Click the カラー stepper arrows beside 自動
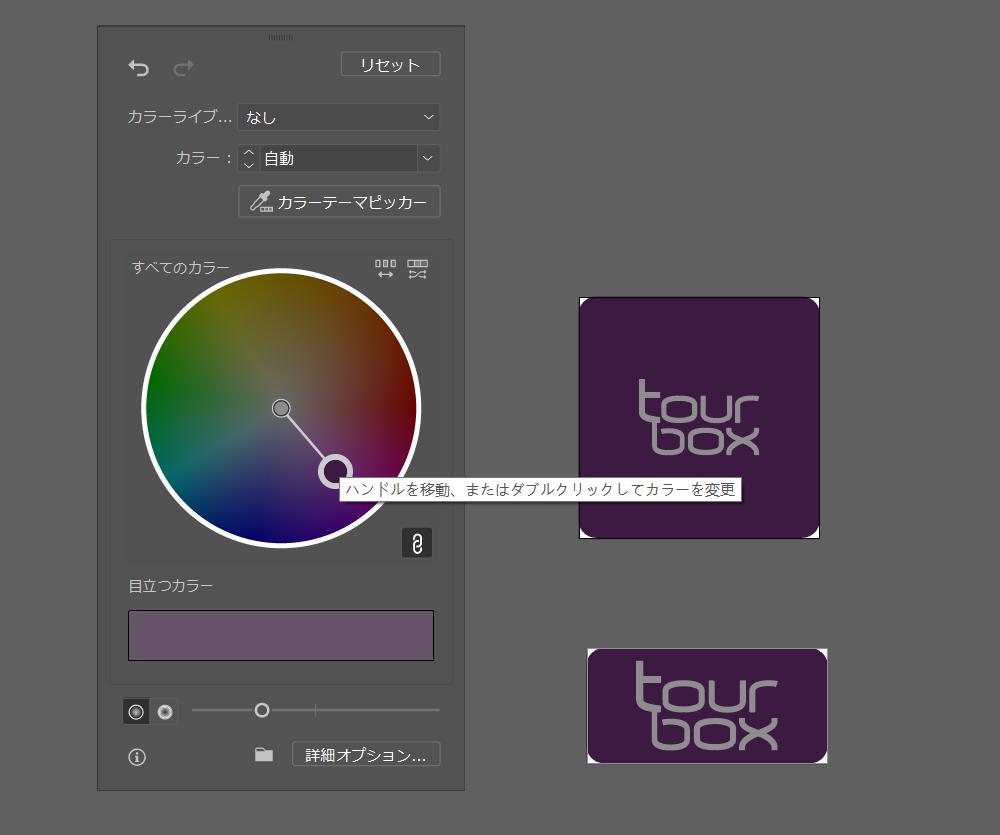This screenshot has width=1000, height=835. point(249,158)
